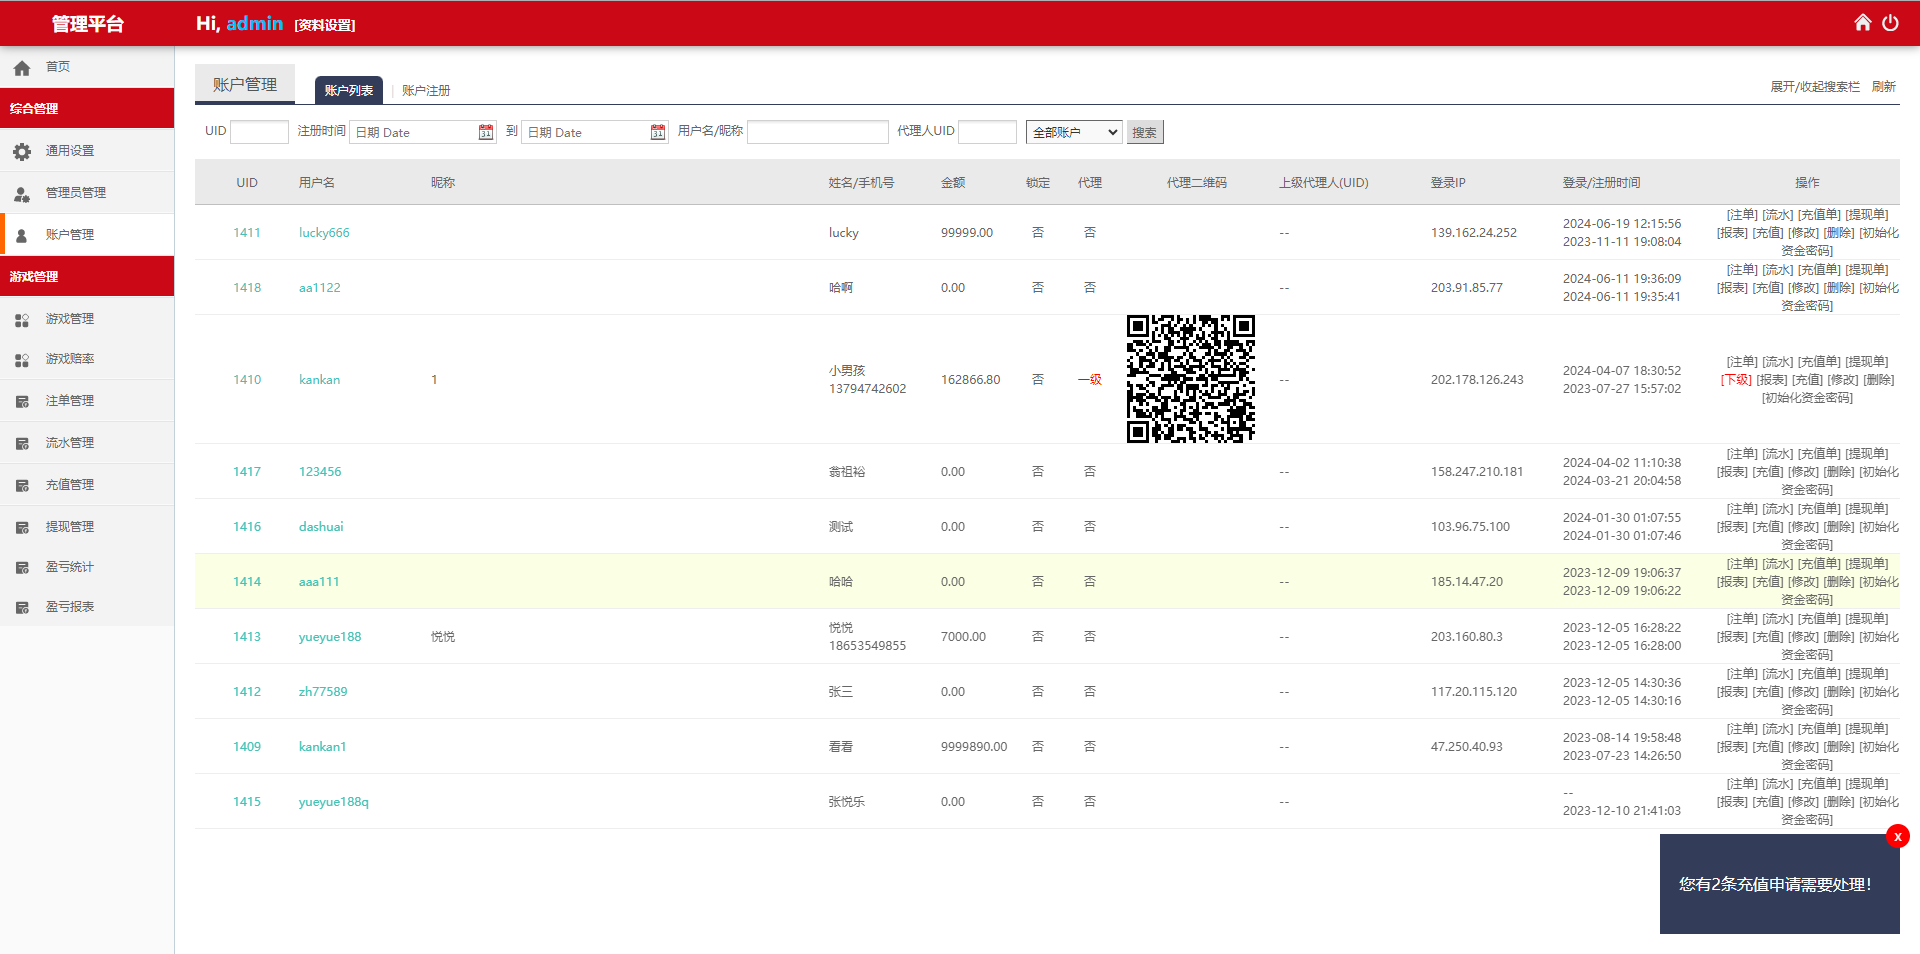This screenshot has width=1920, height=954.
Task: Click the 充值管理 sidebar icon
Action: click(22, 485)
